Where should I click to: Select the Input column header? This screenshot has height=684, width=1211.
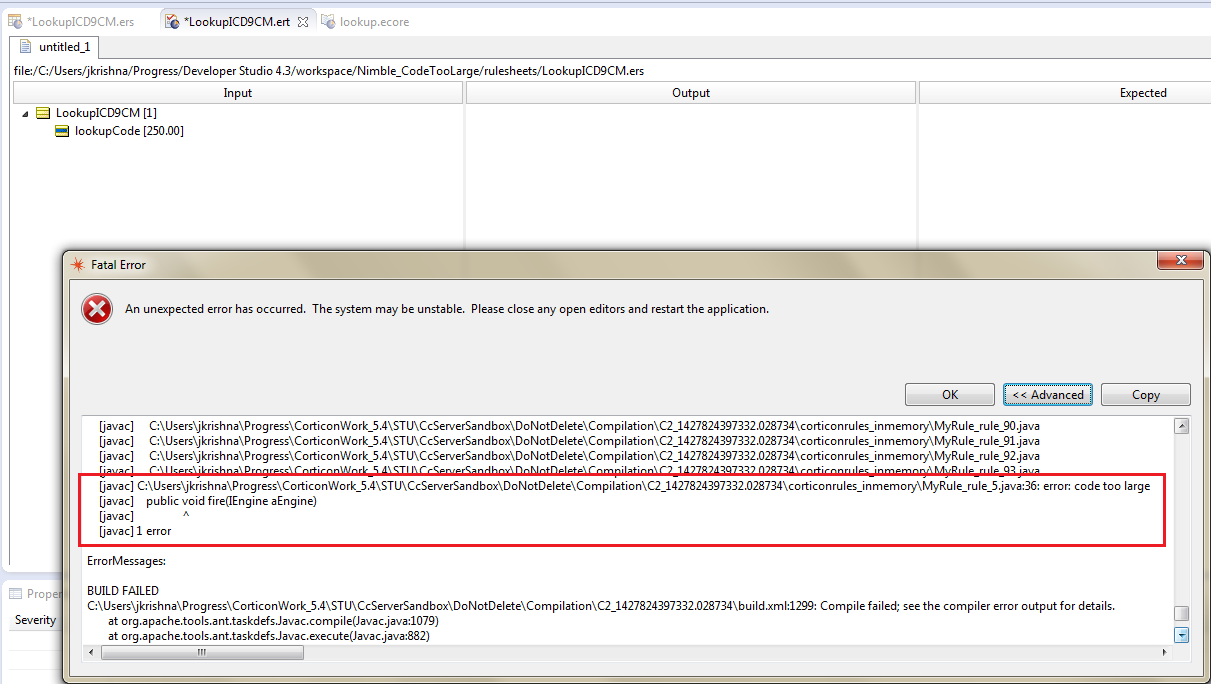pos(237,92)
